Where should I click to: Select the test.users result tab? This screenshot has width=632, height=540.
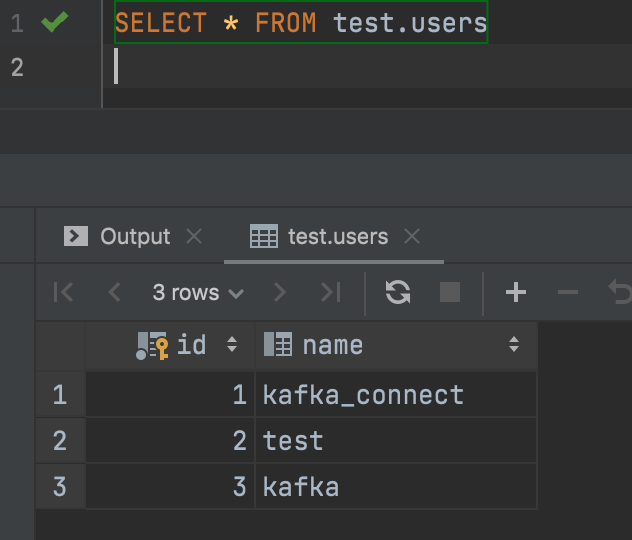point(336,237)
